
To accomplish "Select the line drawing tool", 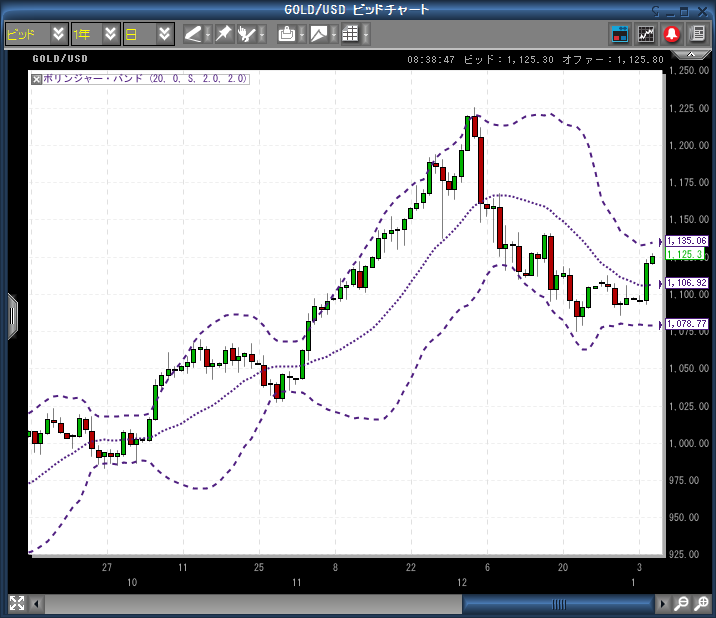I will 193,34.
